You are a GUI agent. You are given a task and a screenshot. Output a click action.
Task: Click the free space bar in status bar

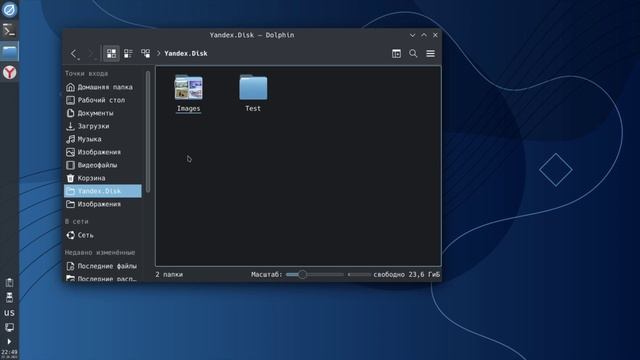coord(359,275)
